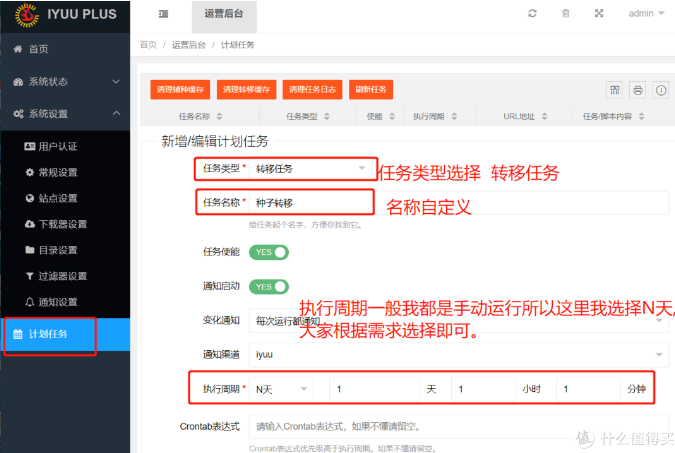Click the Crontab表达式 input field
Image resolution: width=675 pixels, height=453 pixels.
[458, 427]
